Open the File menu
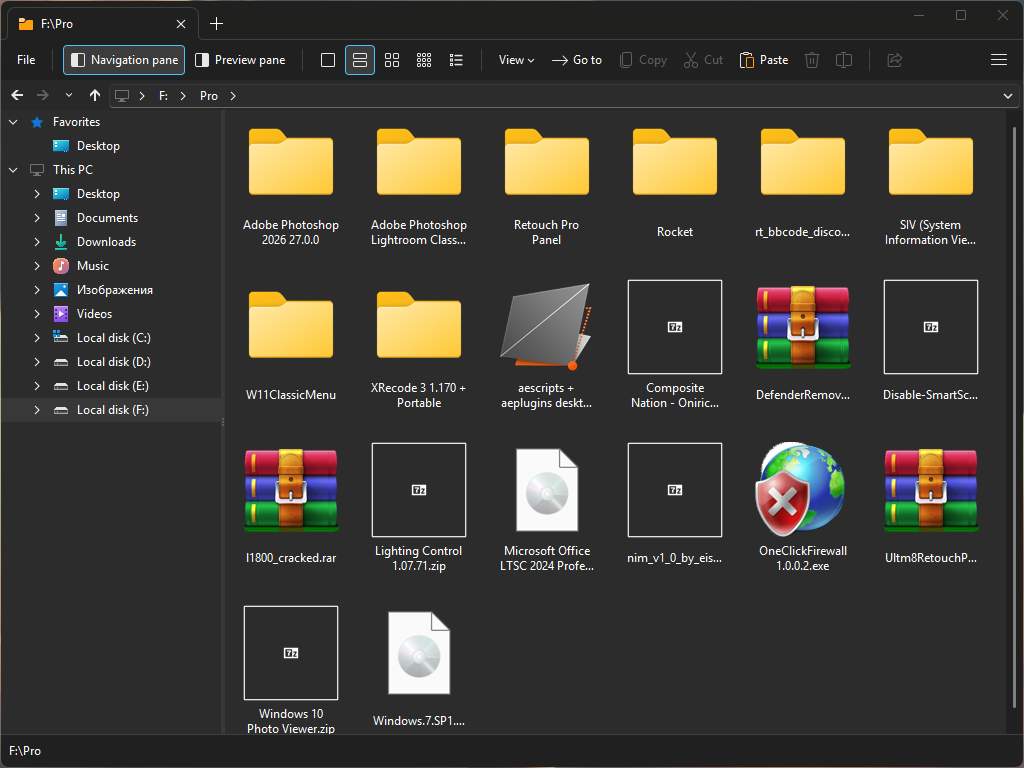Viewport: 1024px width, 768px height. pyautogui.click(x=26, y=60)
